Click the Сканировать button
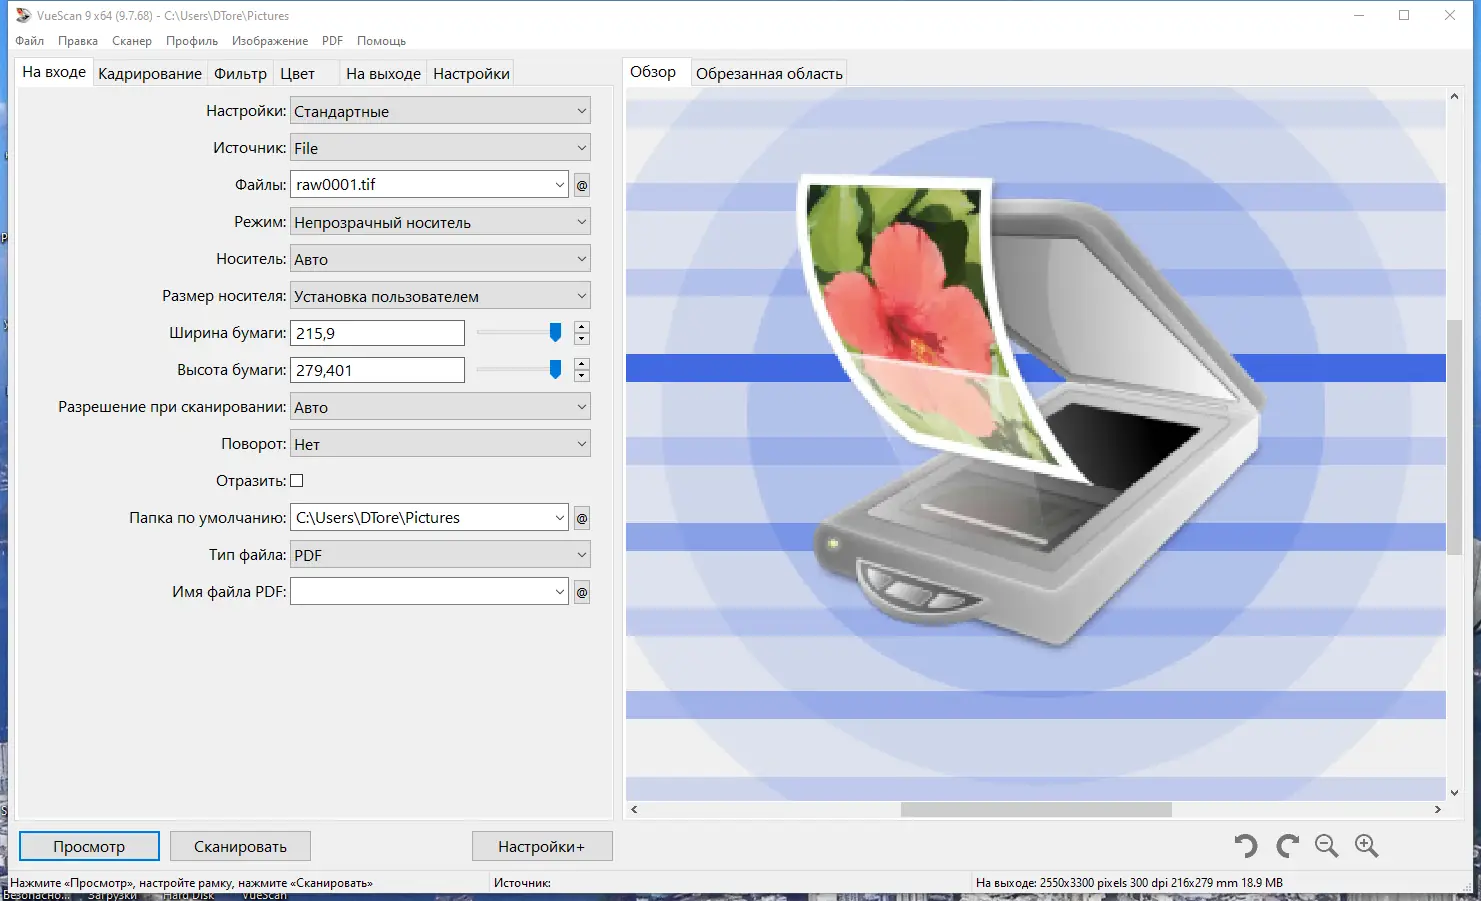The width and height of the screenshot is (1481, 901). (x=240, y=846)
